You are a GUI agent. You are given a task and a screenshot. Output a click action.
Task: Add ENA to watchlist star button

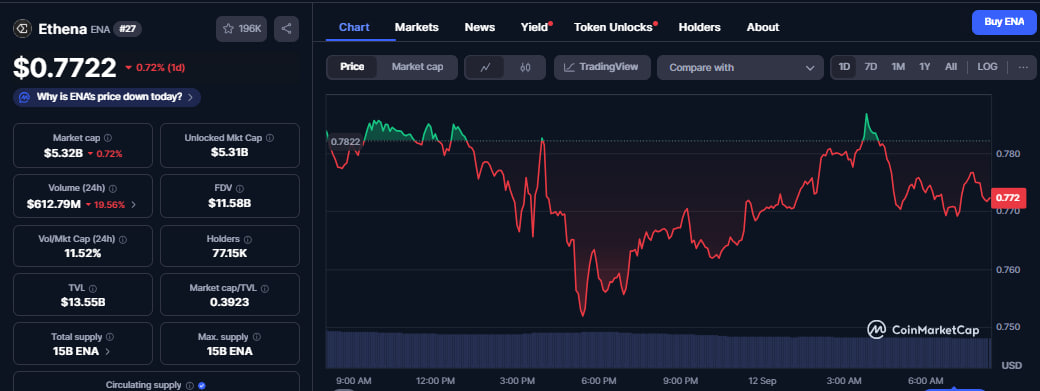[x=241, y=29]
